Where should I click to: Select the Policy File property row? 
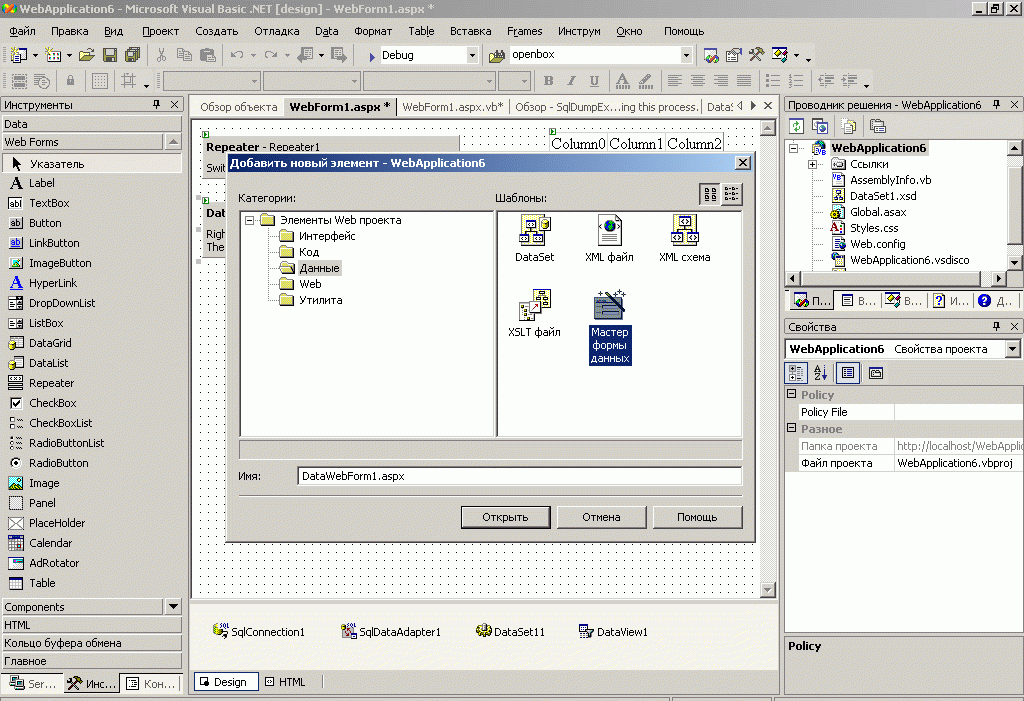pyautogui.click(x=910, y=412)
